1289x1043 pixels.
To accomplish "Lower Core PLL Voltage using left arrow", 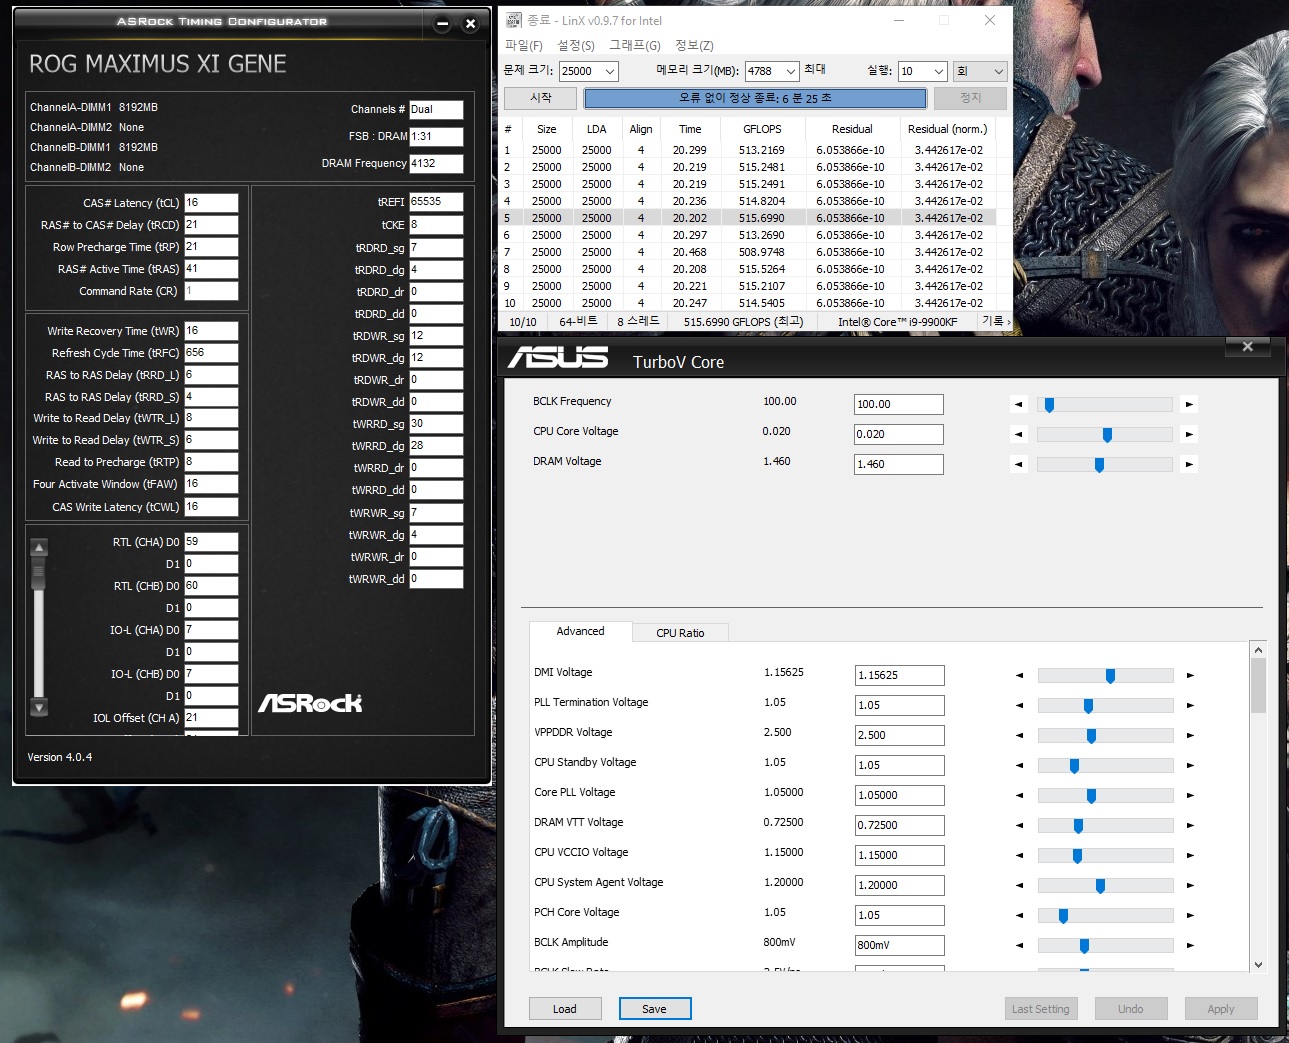I will click(1020, 795).
